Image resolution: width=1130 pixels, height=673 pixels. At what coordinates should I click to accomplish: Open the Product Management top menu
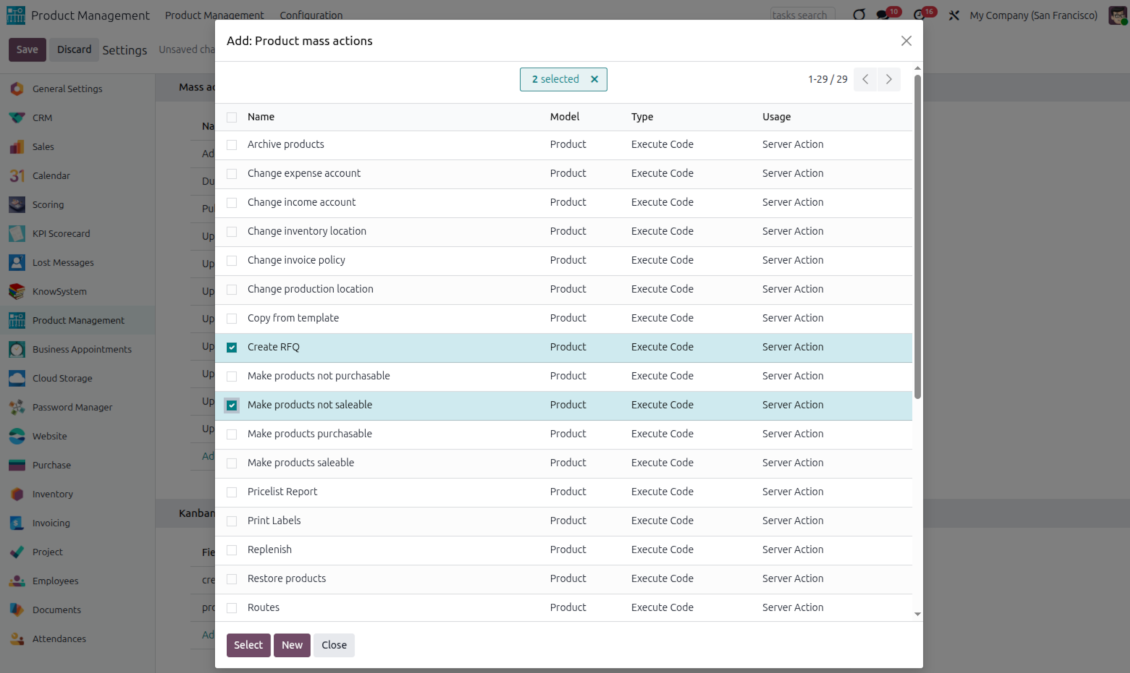point(214,16)
